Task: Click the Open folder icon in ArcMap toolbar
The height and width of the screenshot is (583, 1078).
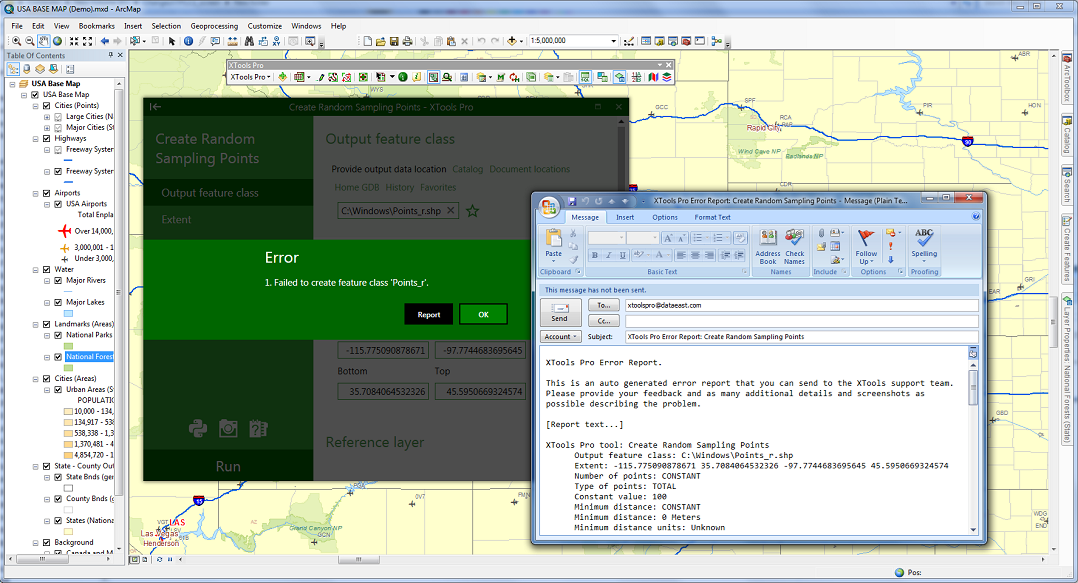Action: pyautogui.click(x=381, y=41)
